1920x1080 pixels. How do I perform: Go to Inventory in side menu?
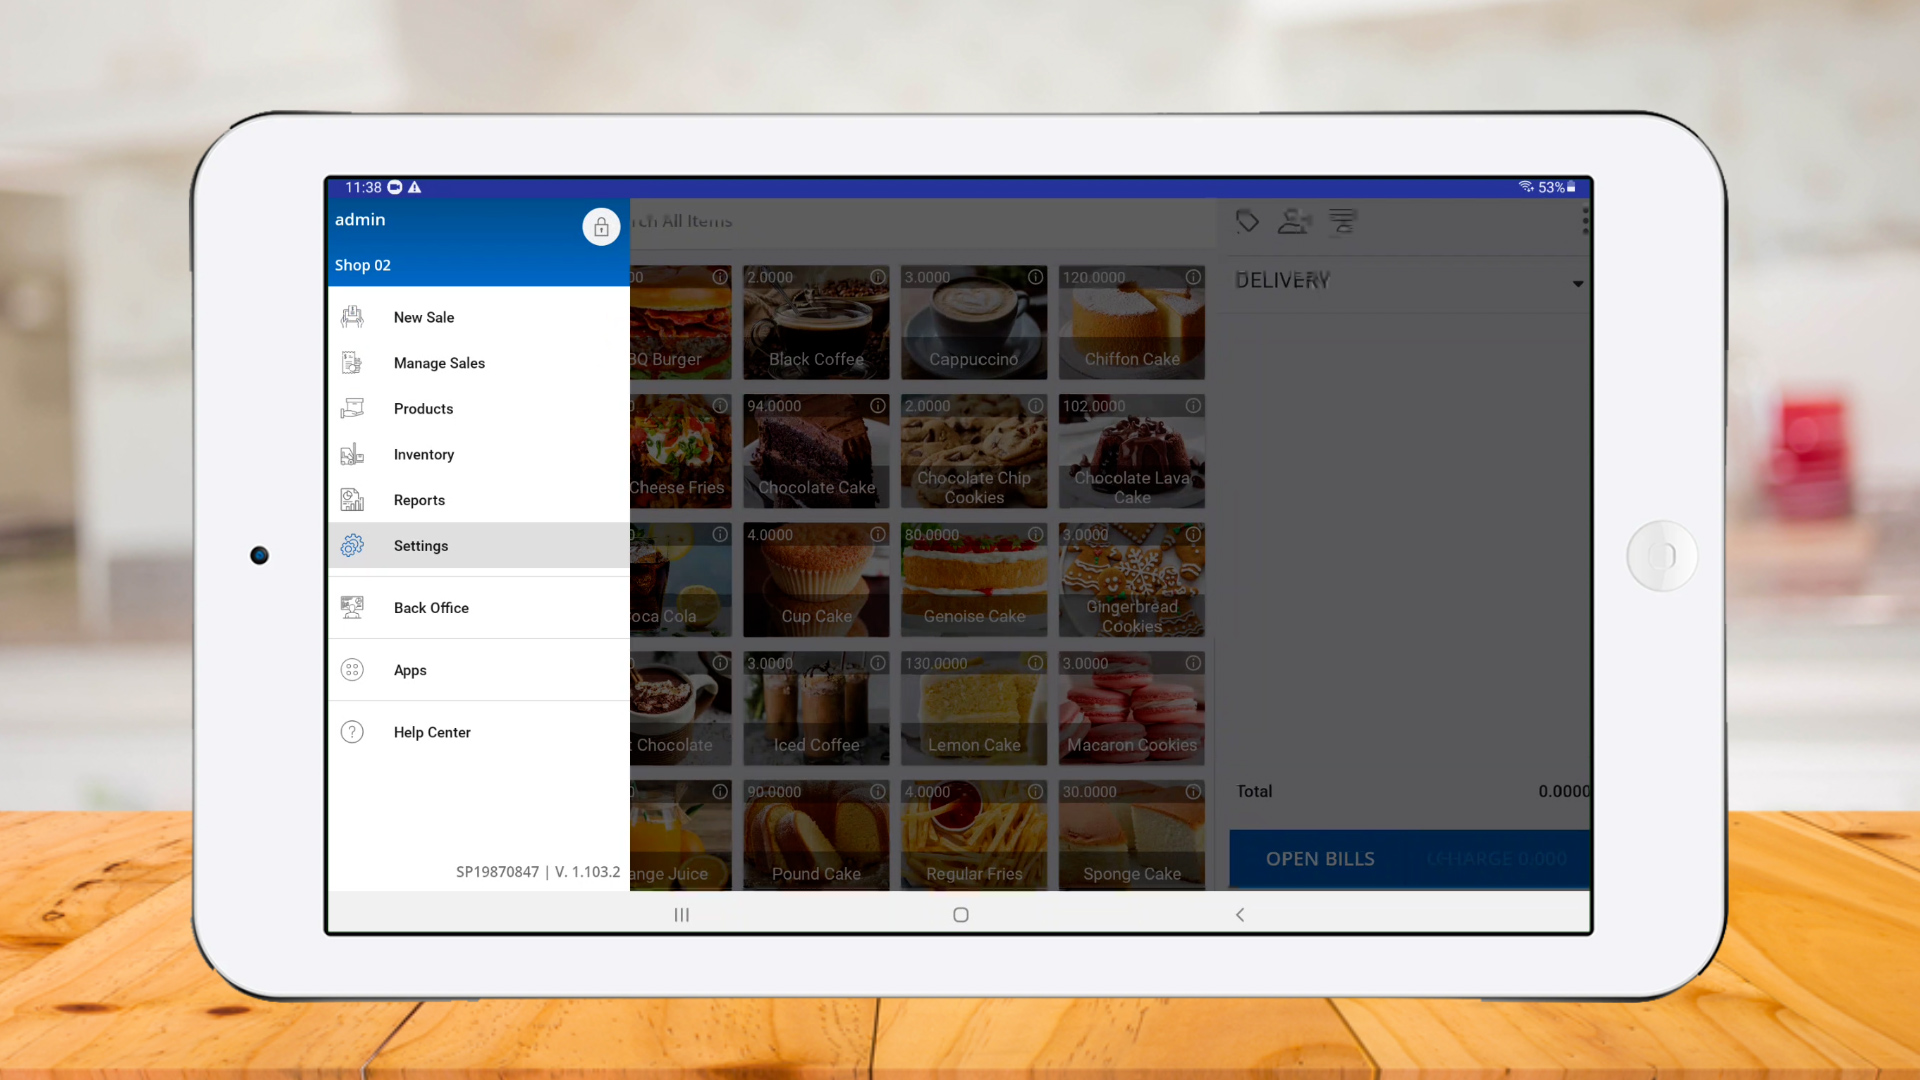click(x=423, y=455)
